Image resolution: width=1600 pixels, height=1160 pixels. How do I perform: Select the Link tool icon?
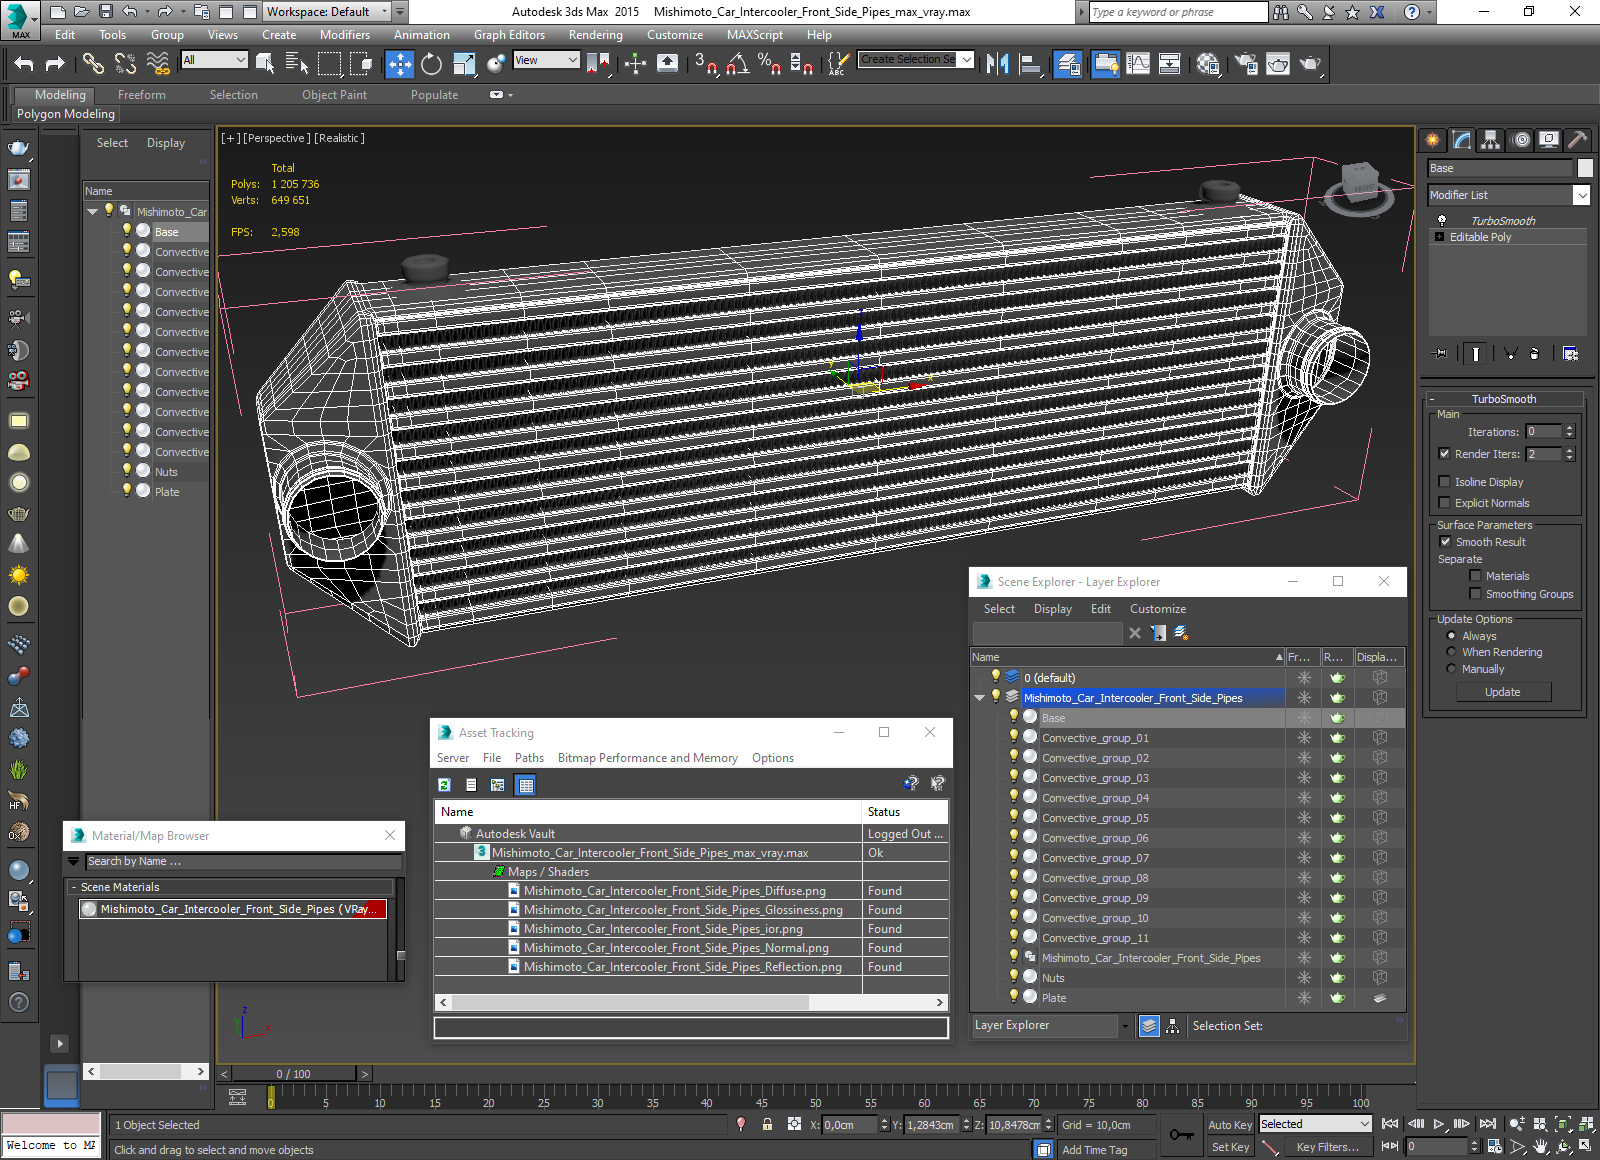click(93, 64)
